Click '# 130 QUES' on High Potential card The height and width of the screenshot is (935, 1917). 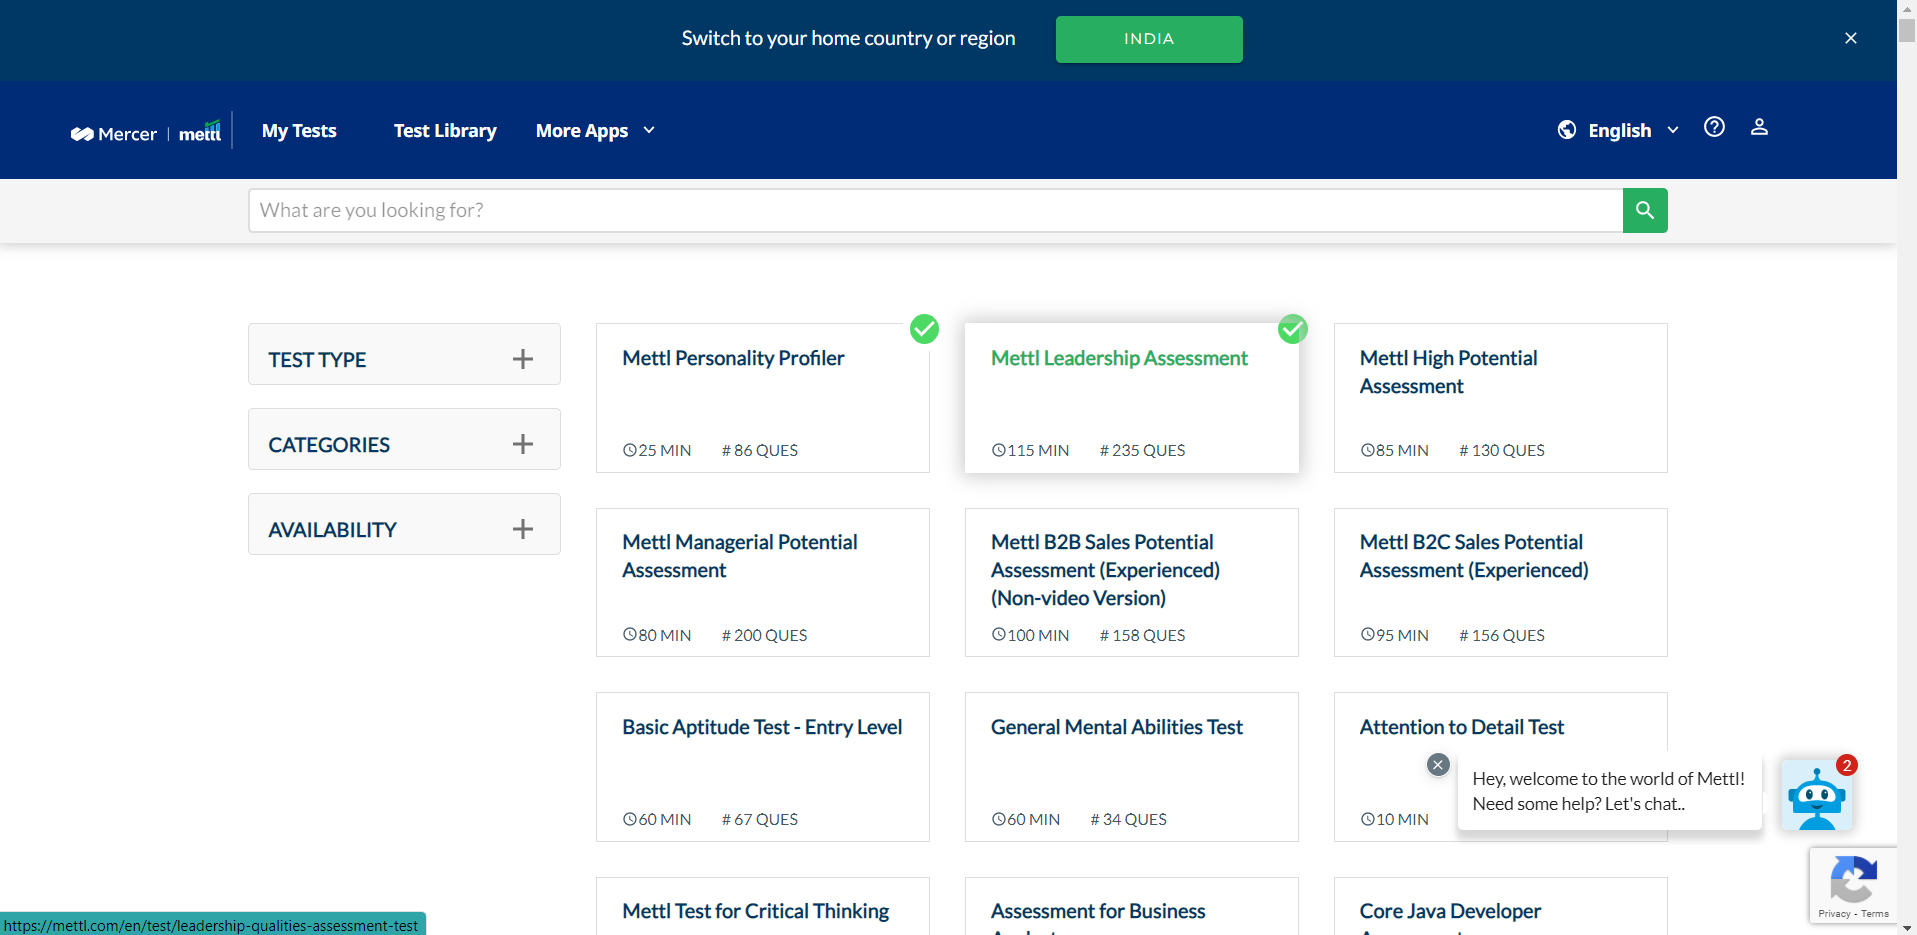point(1502,450)
